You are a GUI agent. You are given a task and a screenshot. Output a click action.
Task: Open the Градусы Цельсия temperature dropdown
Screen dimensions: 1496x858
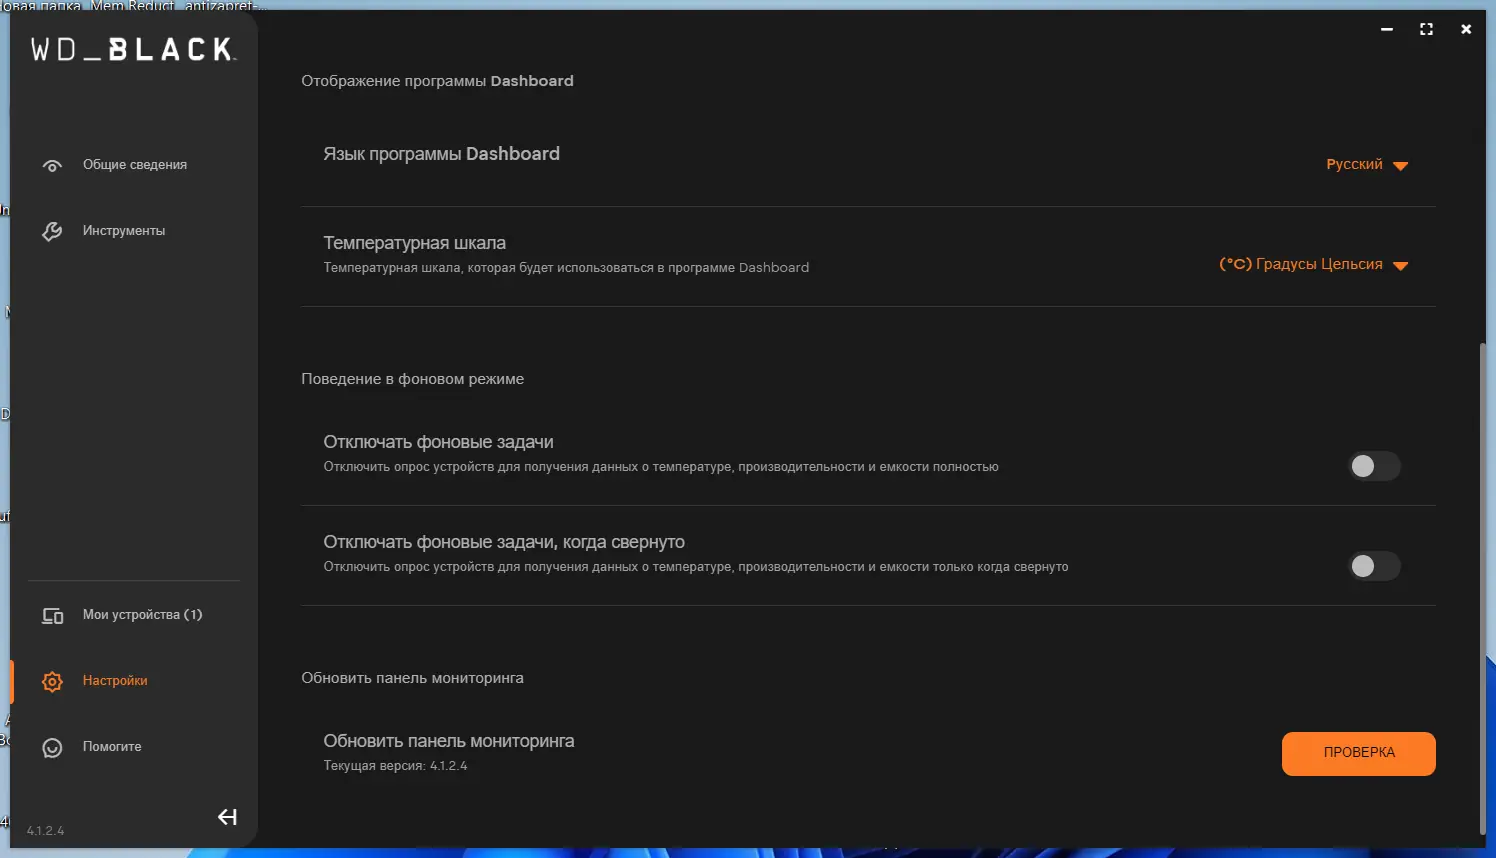pos(1313,265)
